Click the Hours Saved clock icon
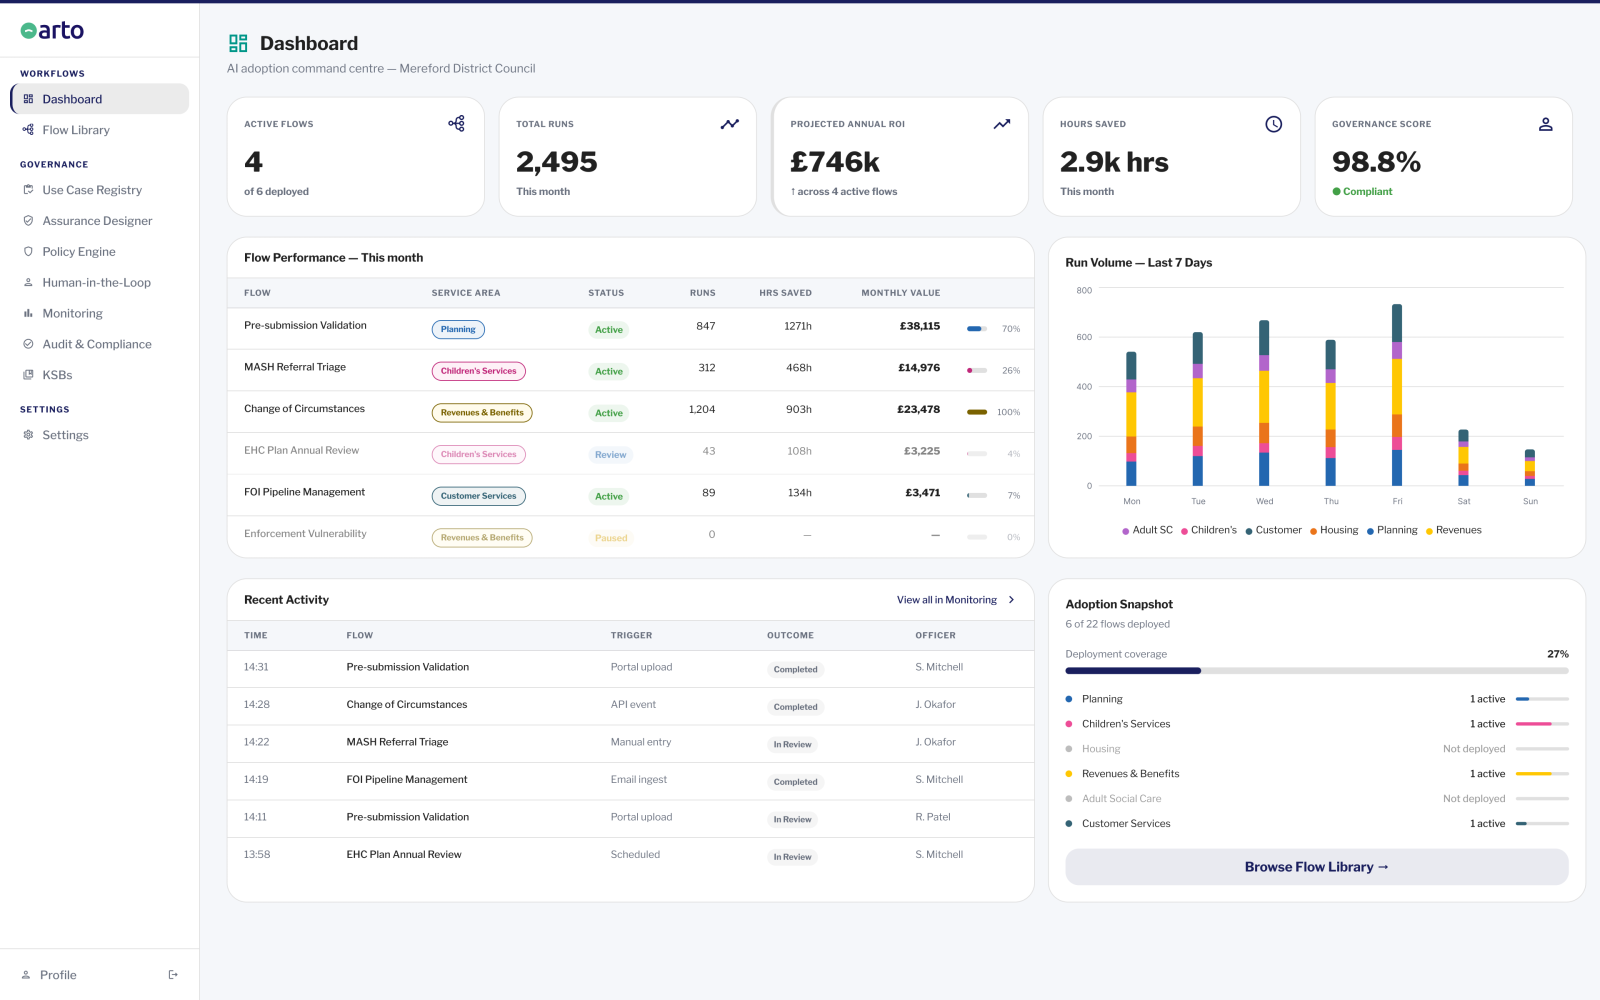This screenshot has width=1600, height=1000. pyautogui.click(x=1274, y=124)
